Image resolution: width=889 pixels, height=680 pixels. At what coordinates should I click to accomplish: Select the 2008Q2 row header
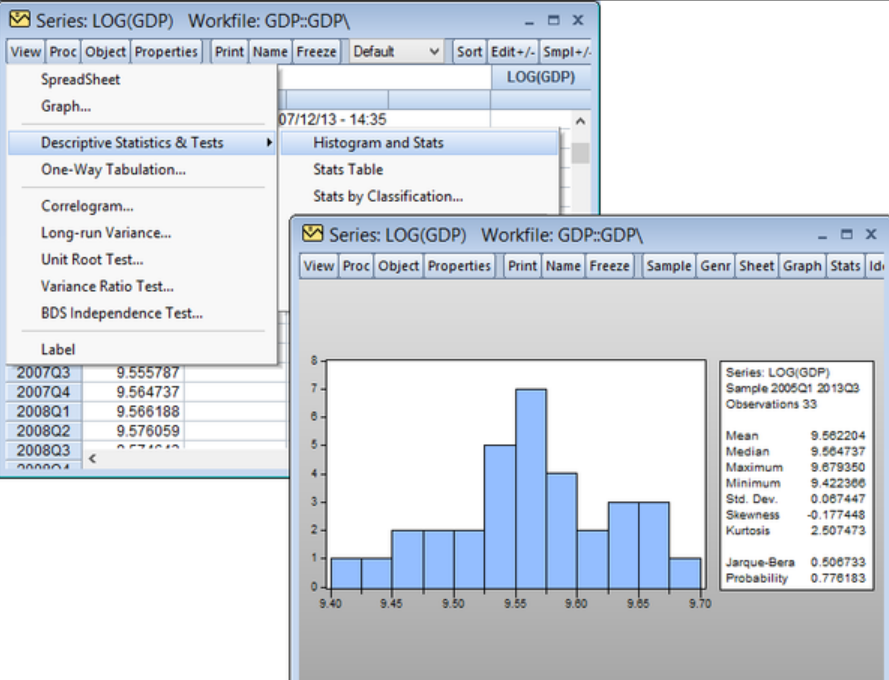tap(44, 430)
